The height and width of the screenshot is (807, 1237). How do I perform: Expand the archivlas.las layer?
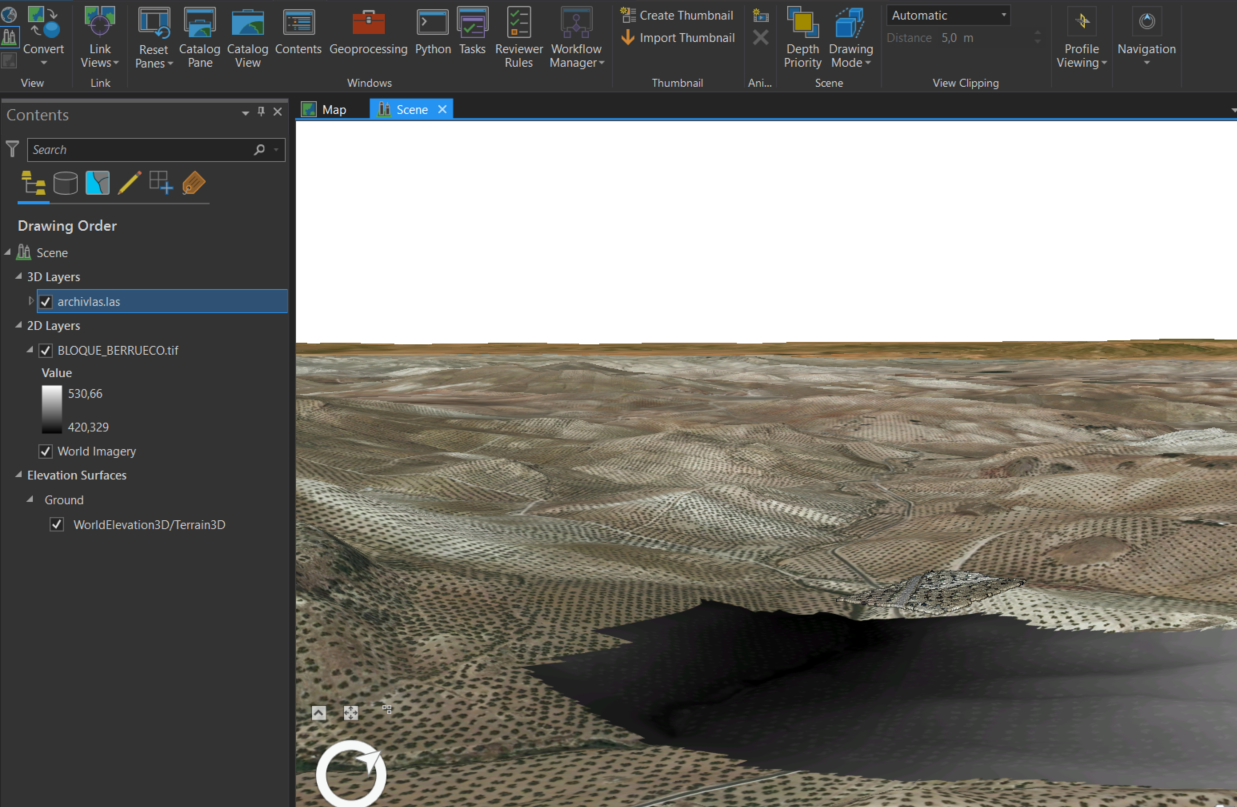pyautogui.click(x=31, y=301)
